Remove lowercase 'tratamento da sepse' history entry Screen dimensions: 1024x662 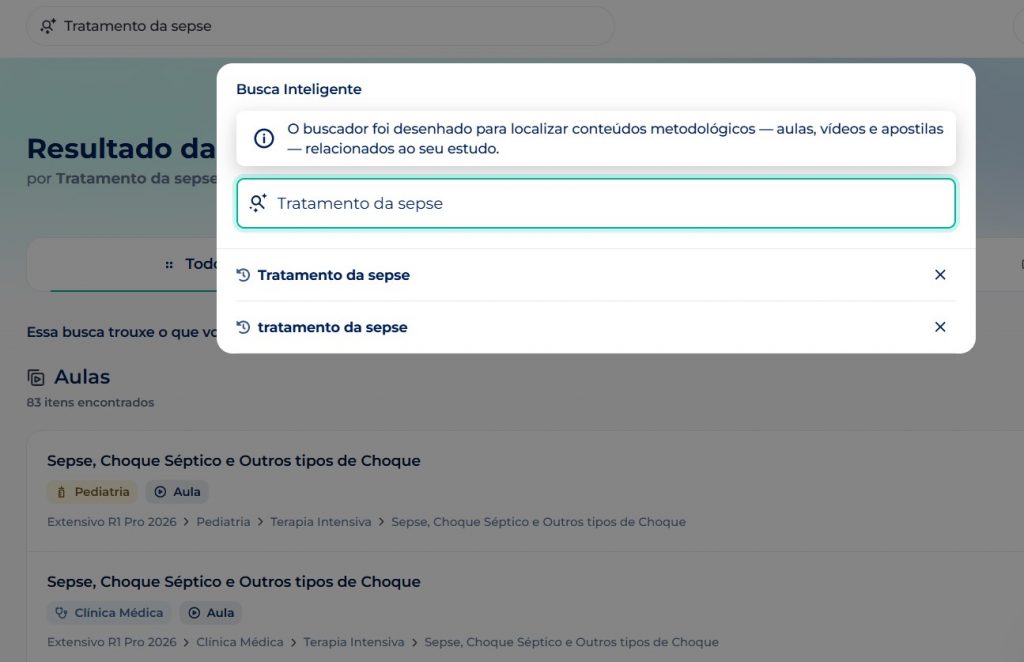[940, 327]
